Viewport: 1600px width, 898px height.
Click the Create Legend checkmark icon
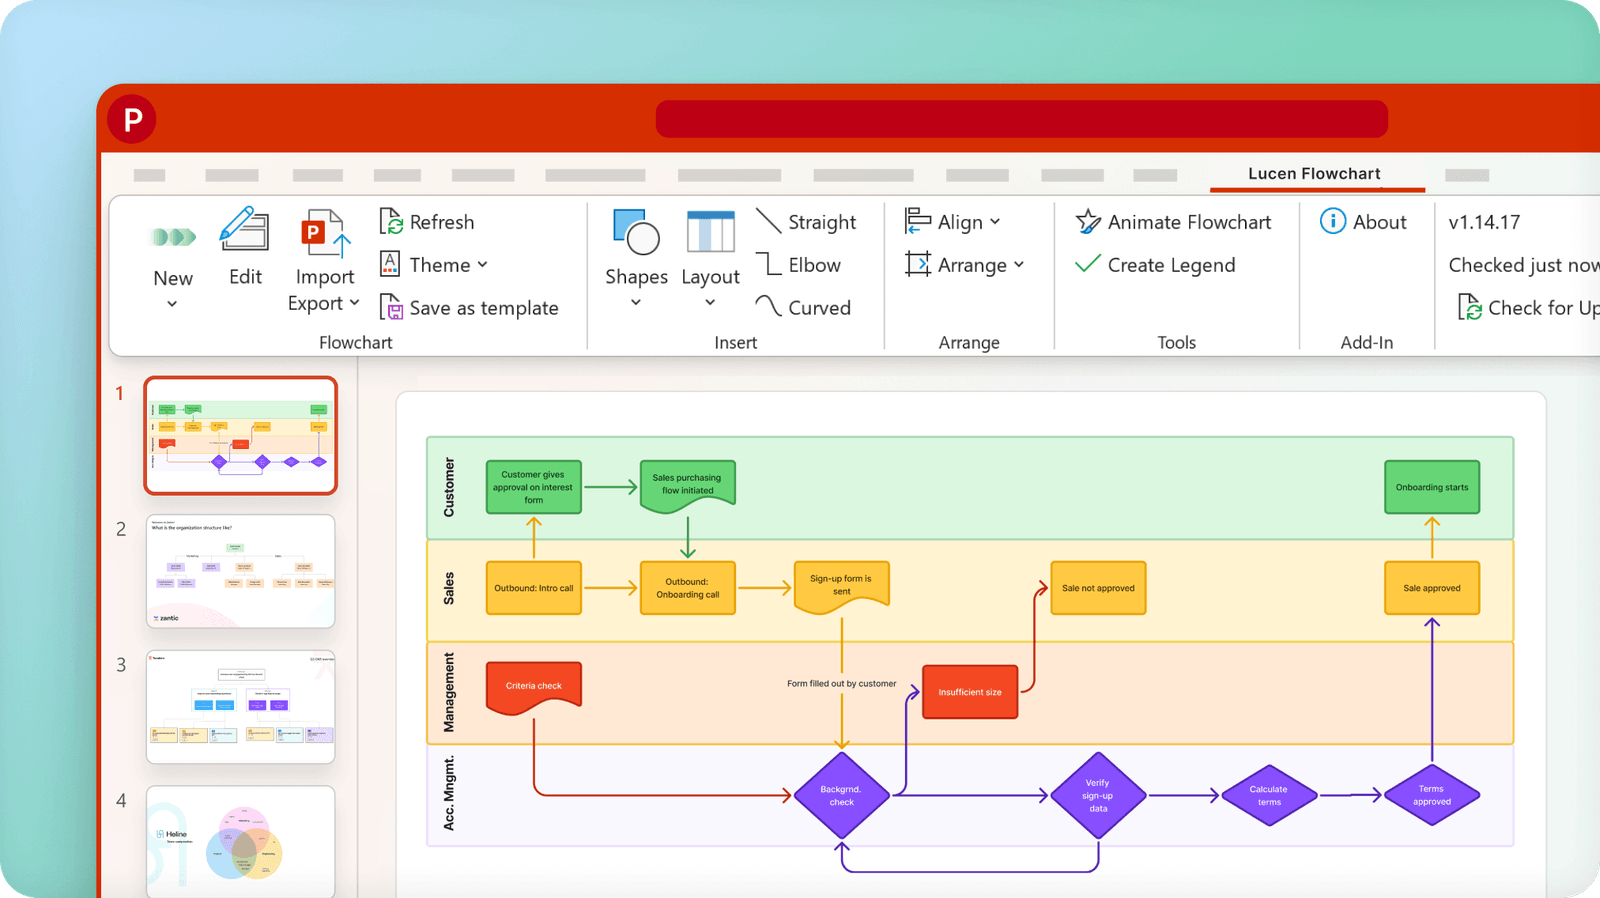click(x=1088, y=264)
